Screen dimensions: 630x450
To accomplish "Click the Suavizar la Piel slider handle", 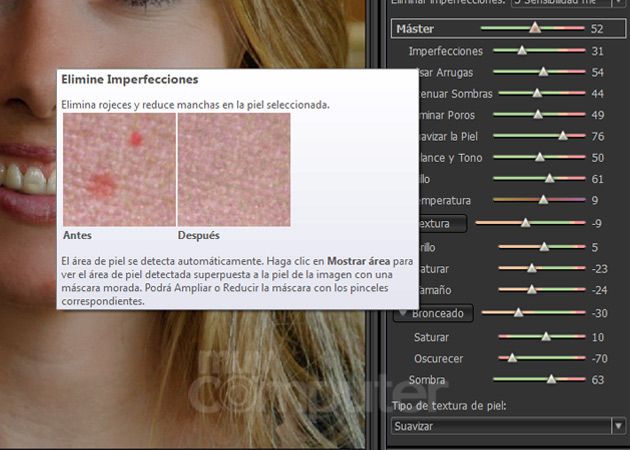I will tap(562, 136).
